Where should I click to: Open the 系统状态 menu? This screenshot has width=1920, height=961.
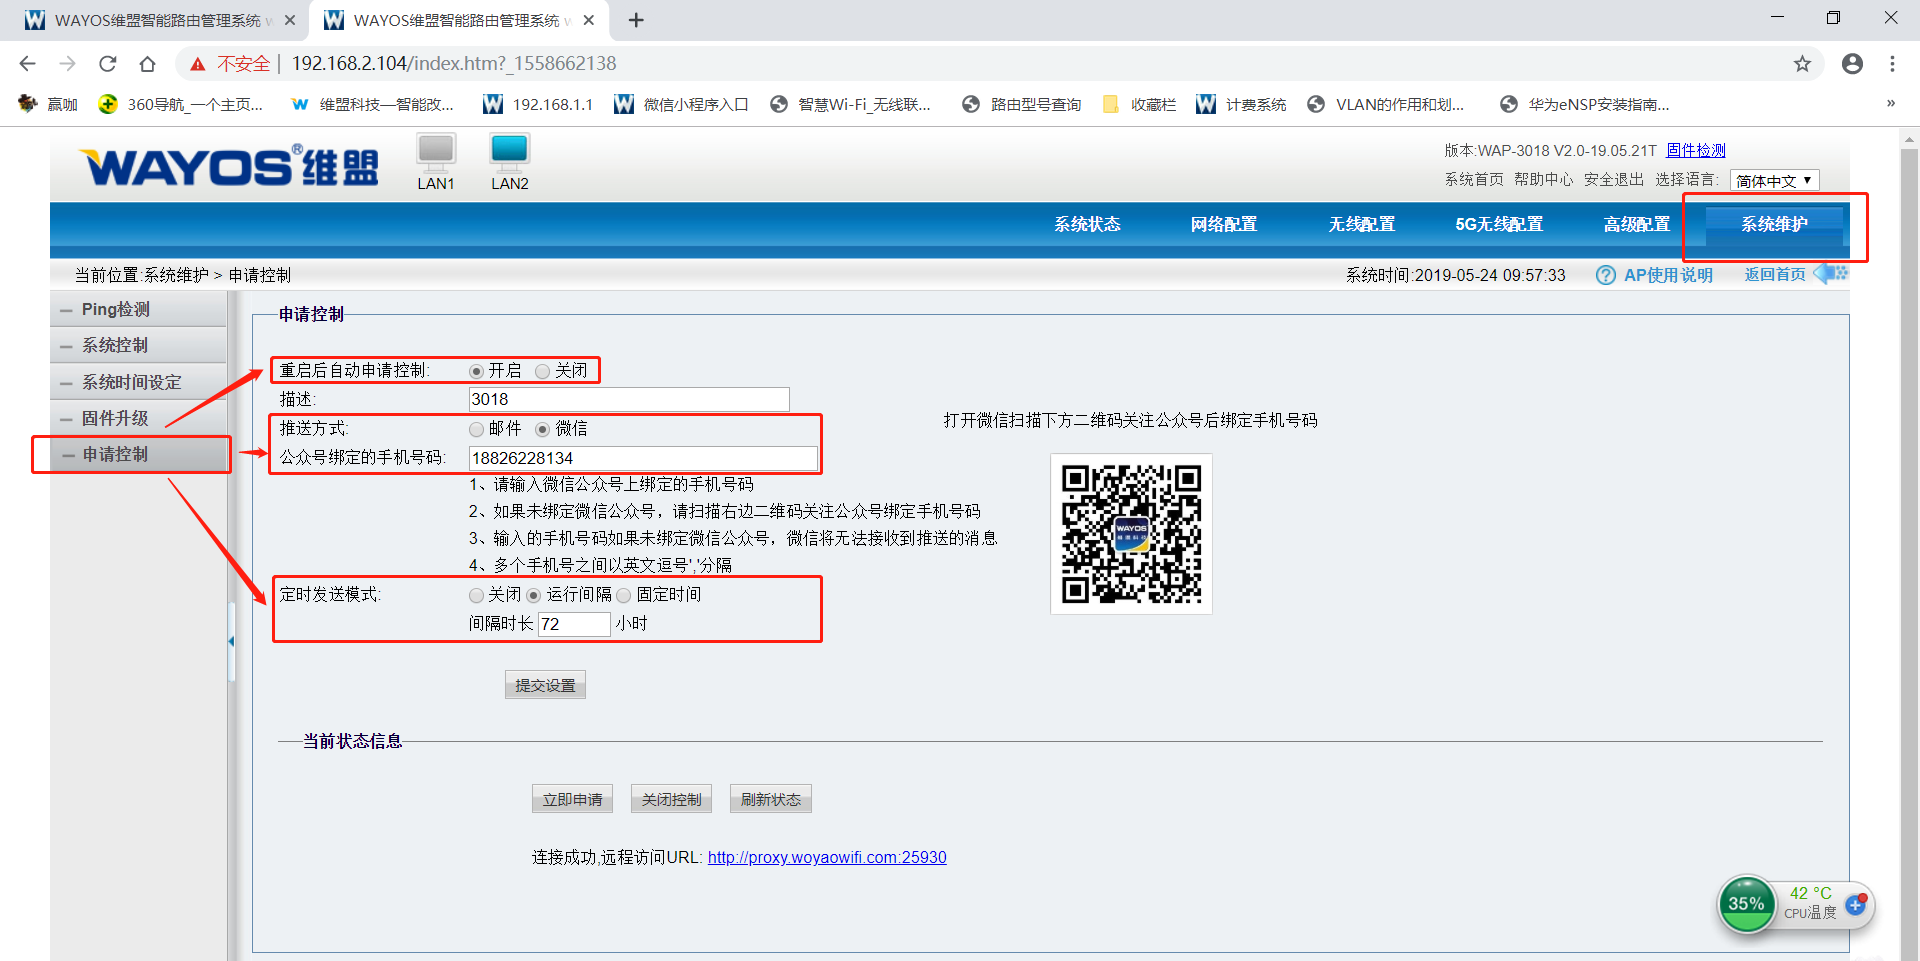tap(1087, 224)
